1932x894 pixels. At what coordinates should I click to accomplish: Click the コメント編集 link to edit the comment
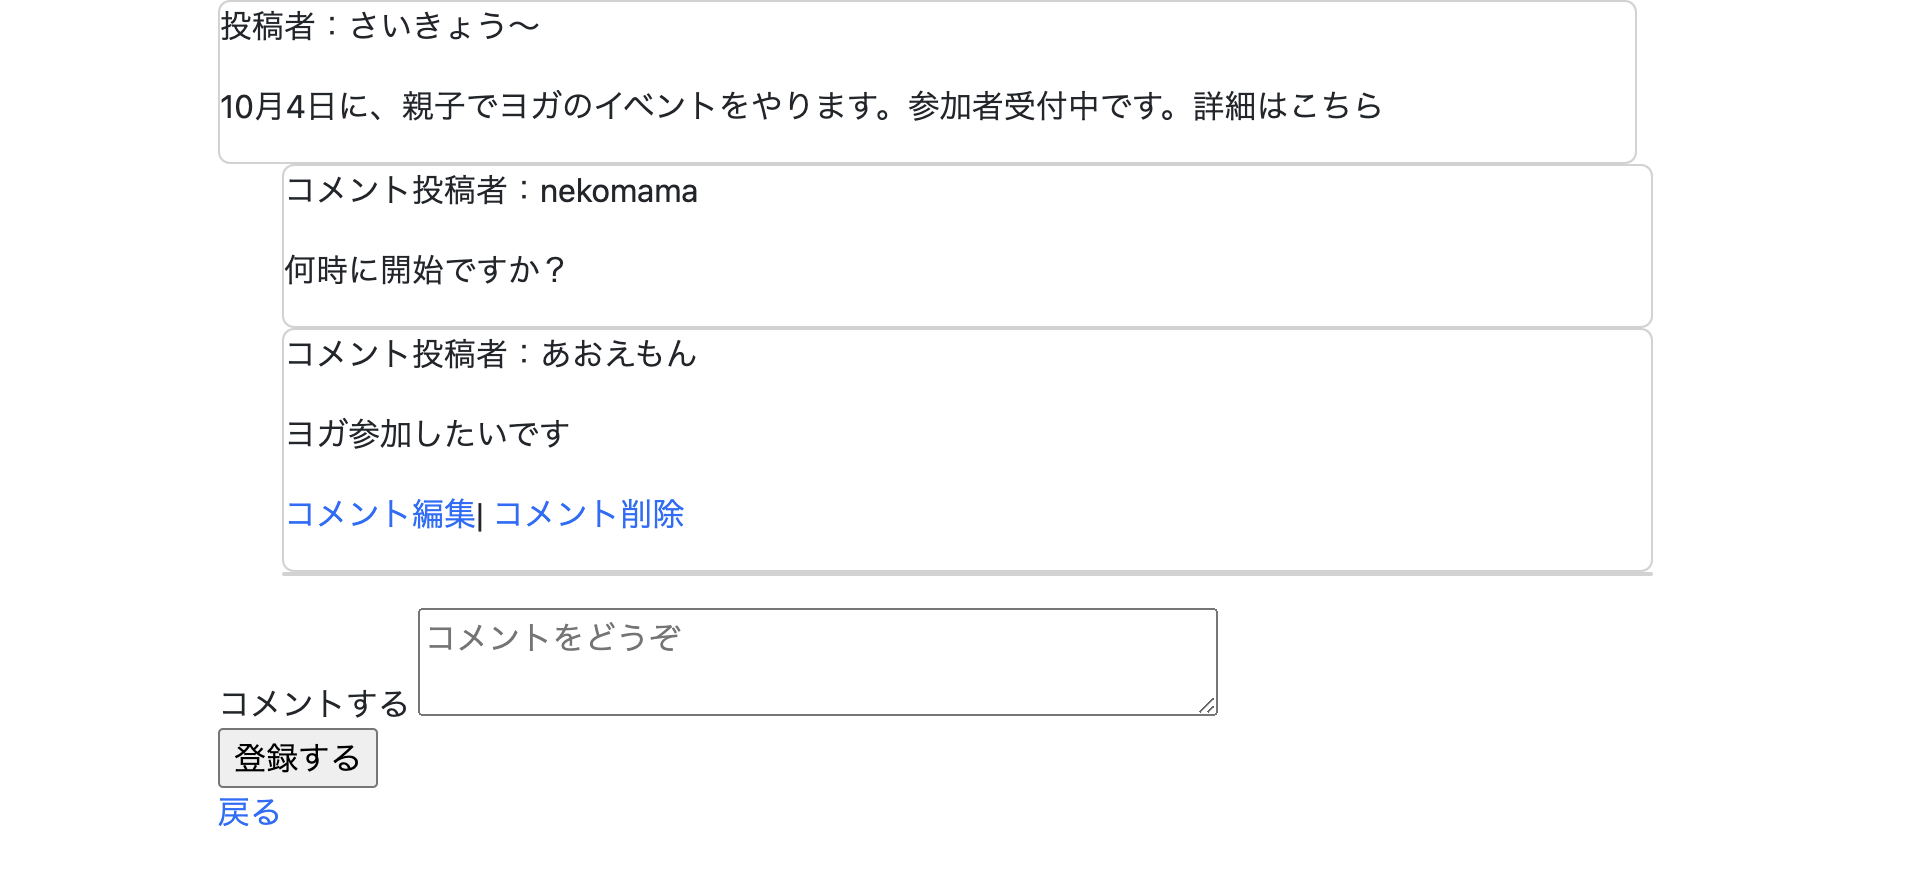click(x=380, y=513)
